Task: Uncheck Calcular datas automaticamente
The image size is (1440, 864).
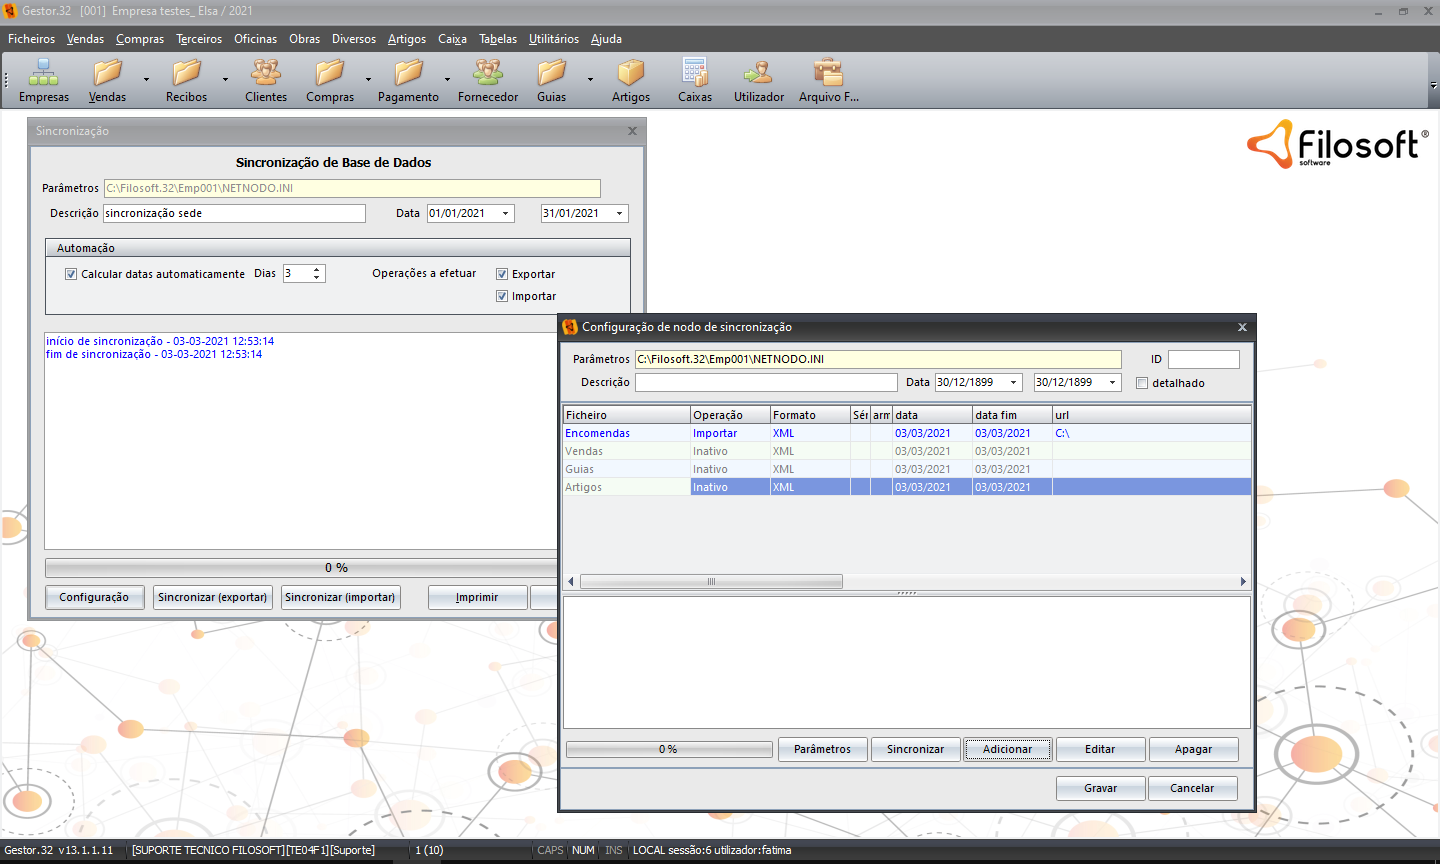Action: 71,274
